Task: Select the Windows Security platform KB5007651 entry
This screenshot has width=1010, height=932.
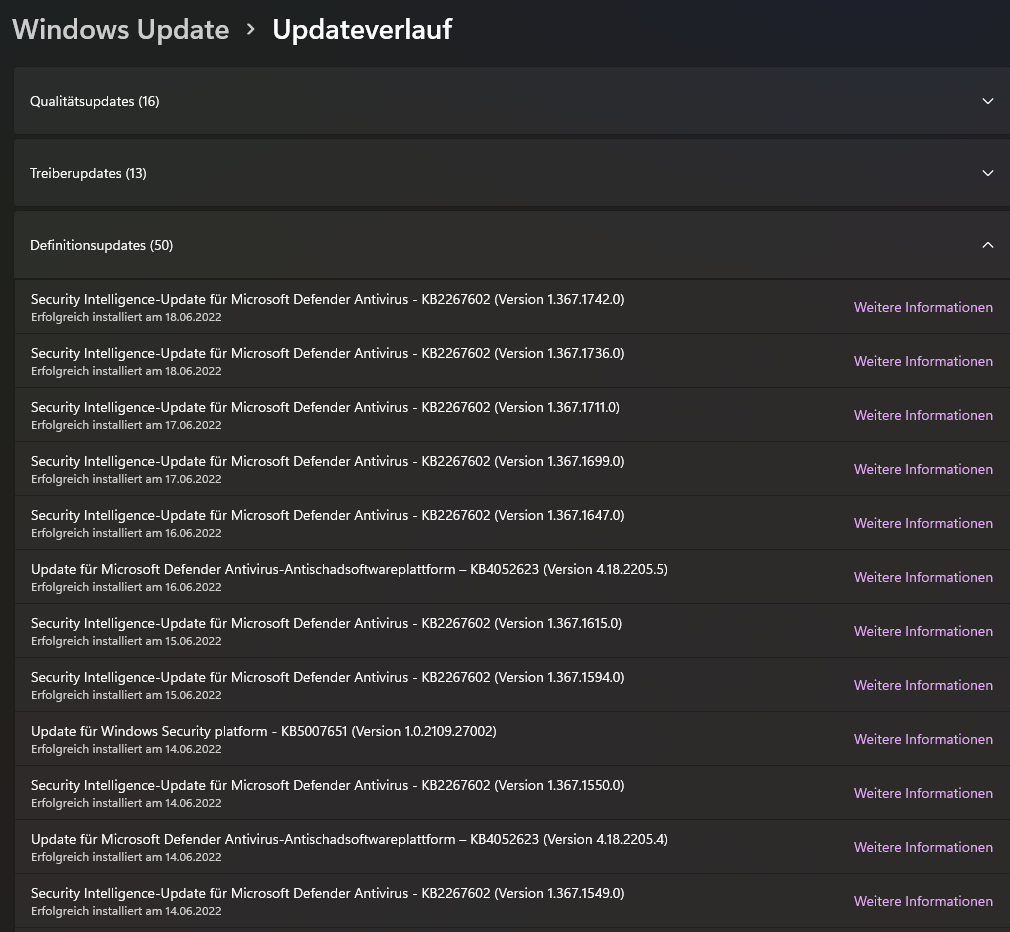Action: (x=512, y=739)
